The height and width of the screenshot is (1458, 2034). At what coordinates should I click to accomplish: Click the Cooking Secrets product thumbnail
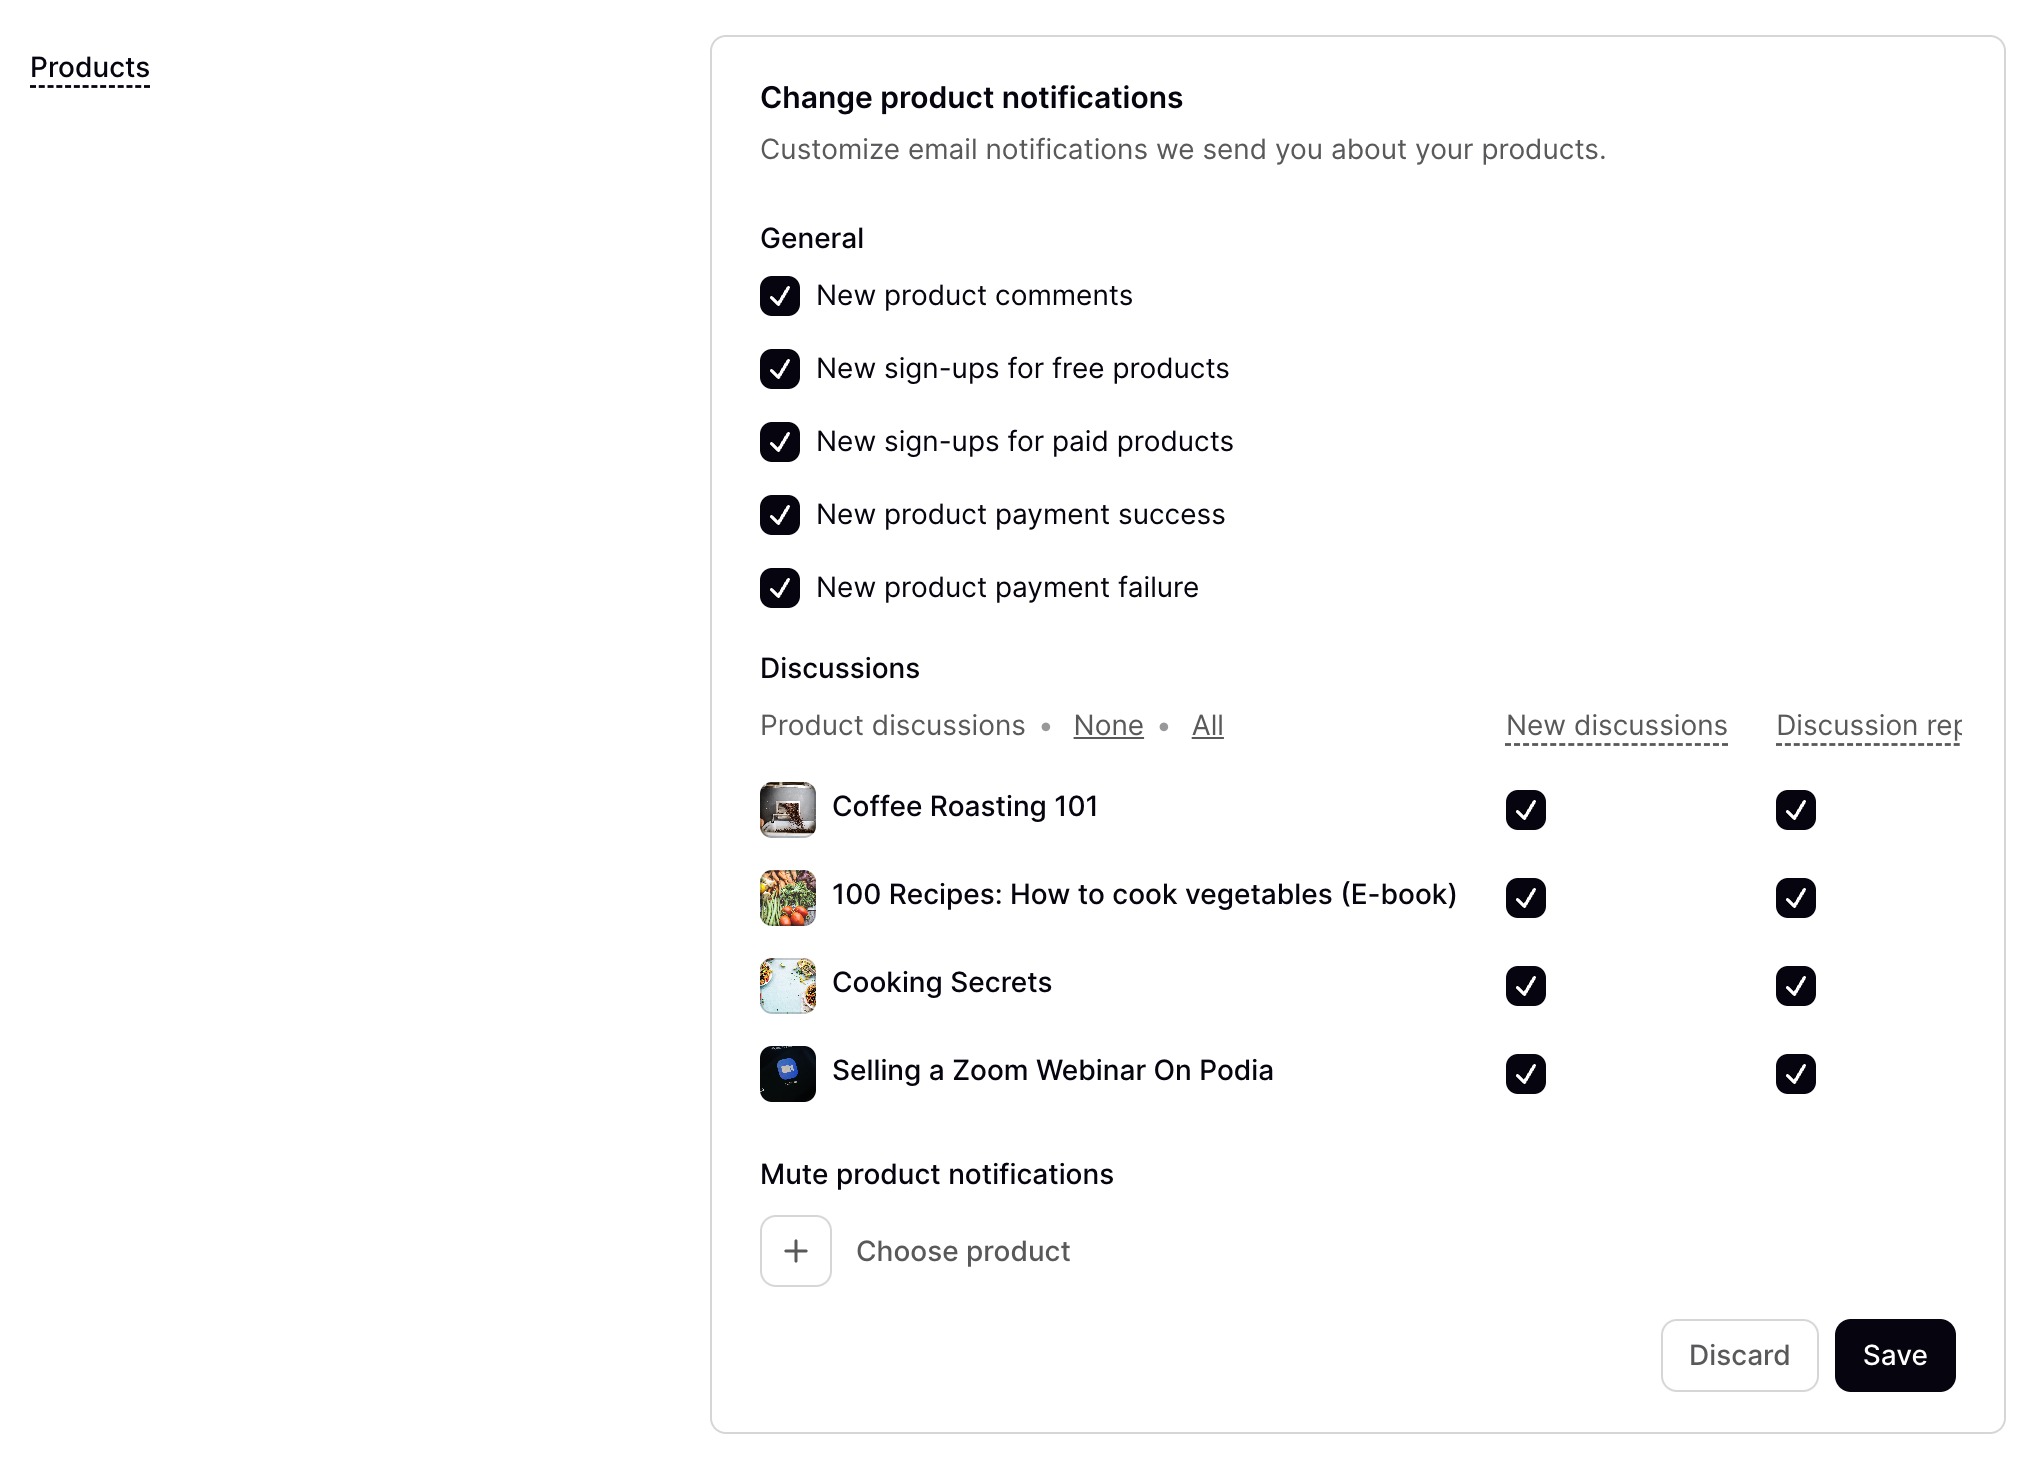pyautogui.click(x=787, y=985)
